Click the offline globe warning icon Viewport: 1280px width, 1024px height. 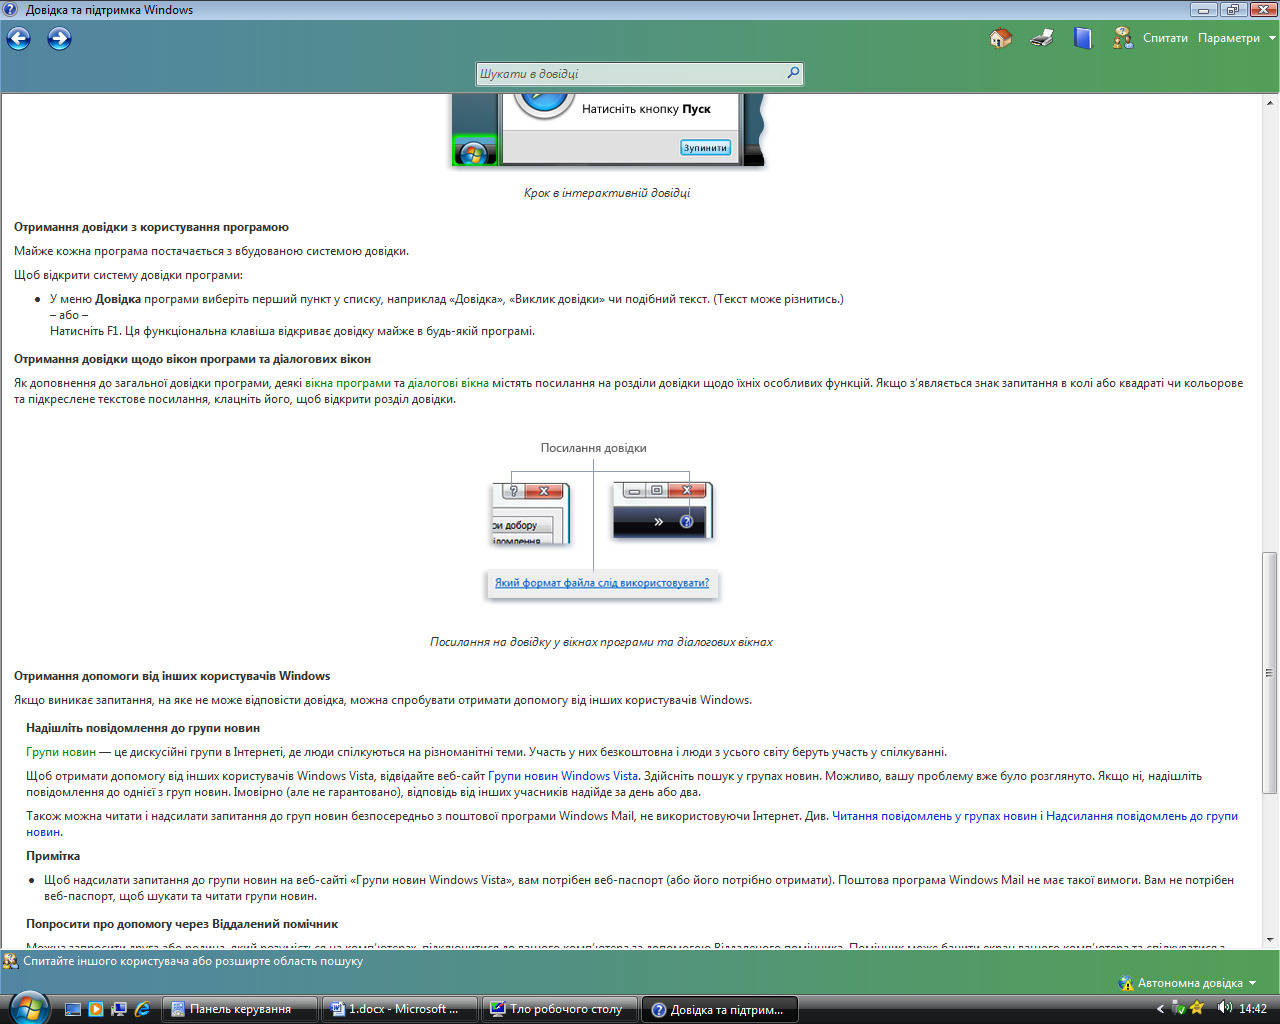pyautogui.click(x=1126, y=983)
